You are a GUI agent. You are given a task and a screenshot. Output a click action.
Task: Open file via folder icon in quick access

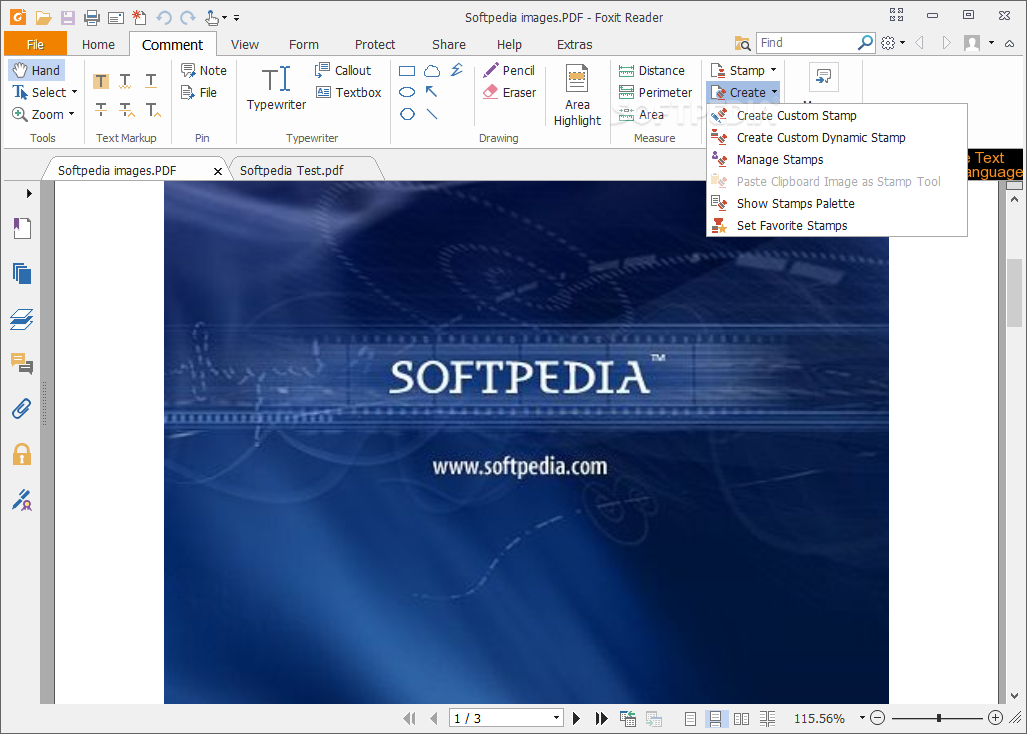43,18
